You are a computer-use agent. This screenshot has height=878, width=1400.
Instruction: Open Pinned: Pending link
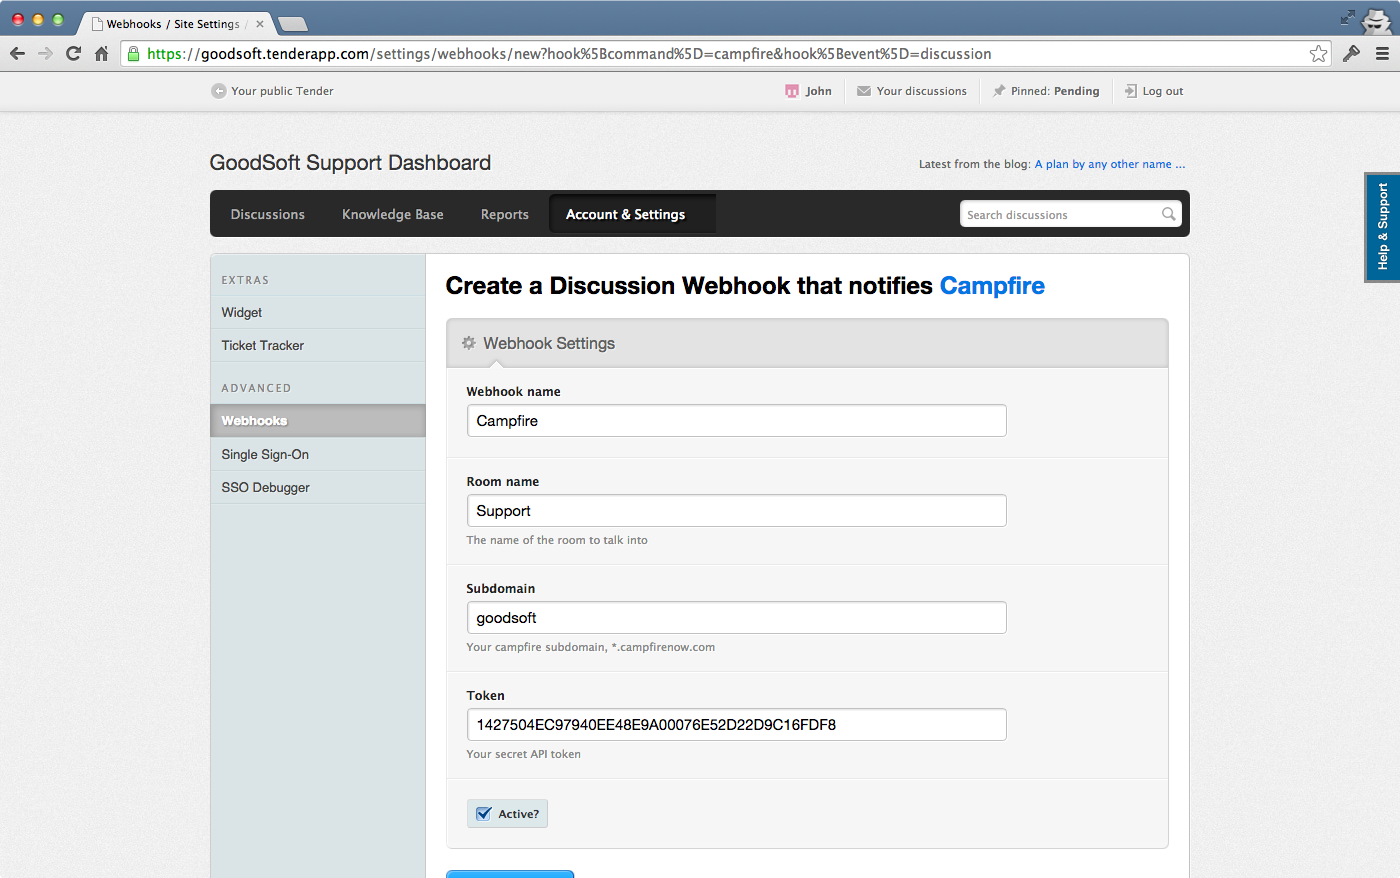(x=1055, y=91)
